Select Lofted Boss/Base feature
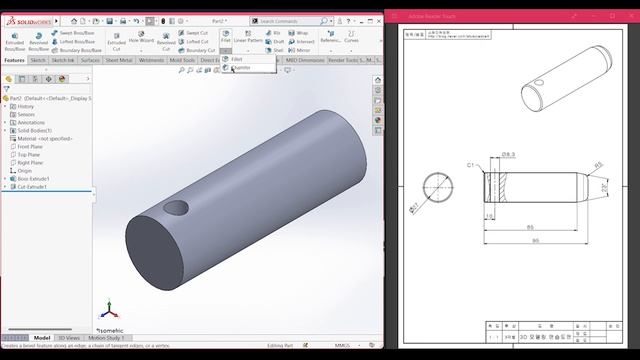 pyautogui.click(x=73, y=42)
